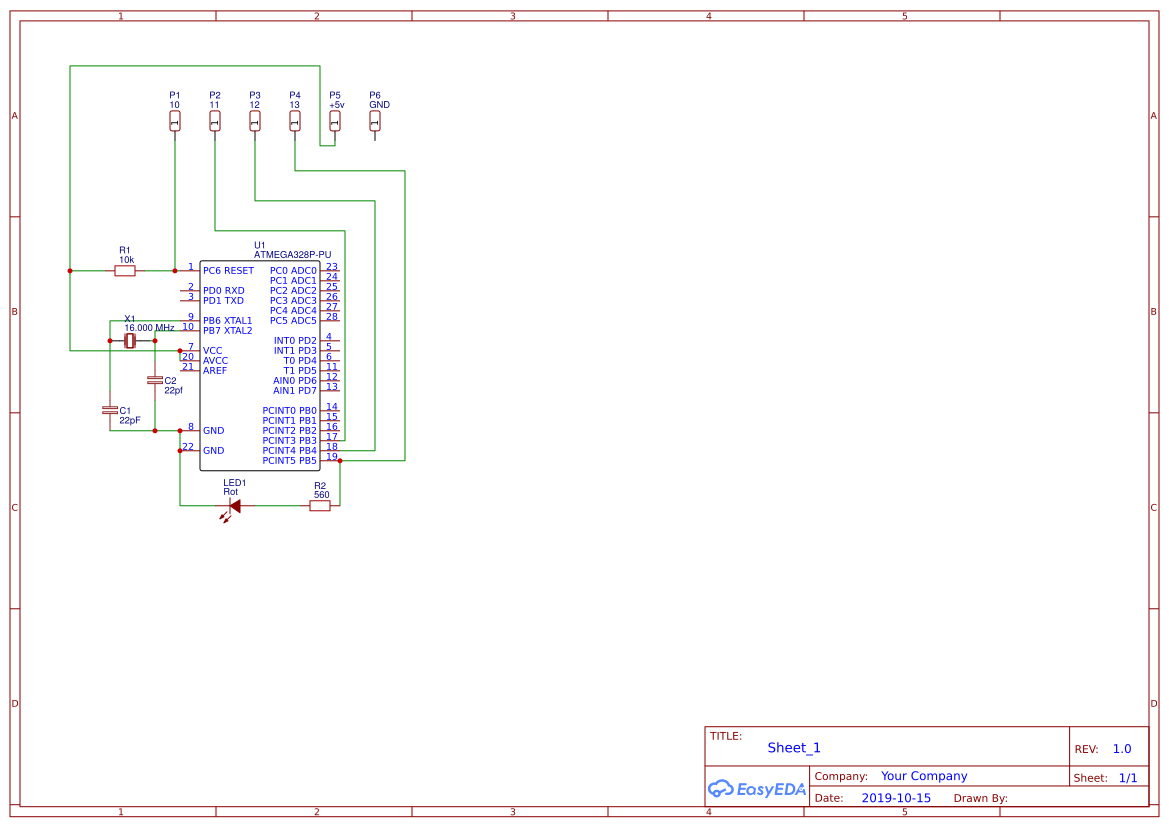1169x827 pixels.
Task: Select the P1 pin header connector
Action: [174, 120]
